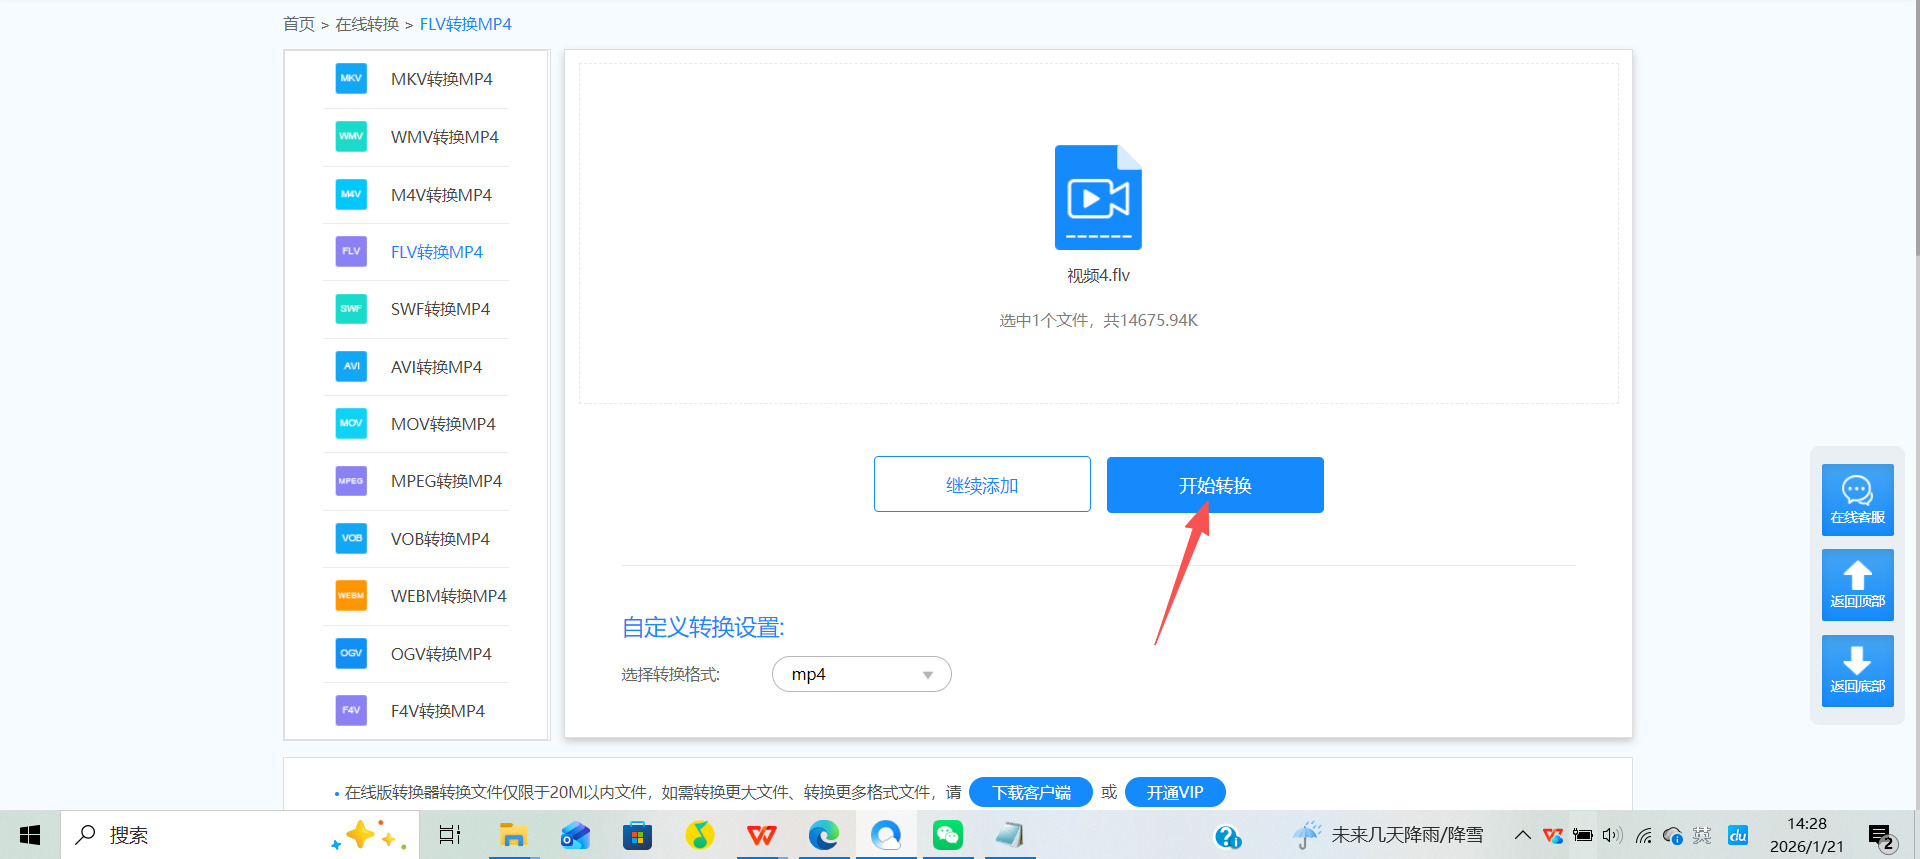Click the Baidu input method tray icon
The image size is (1920, 859).
(1738, 835)
